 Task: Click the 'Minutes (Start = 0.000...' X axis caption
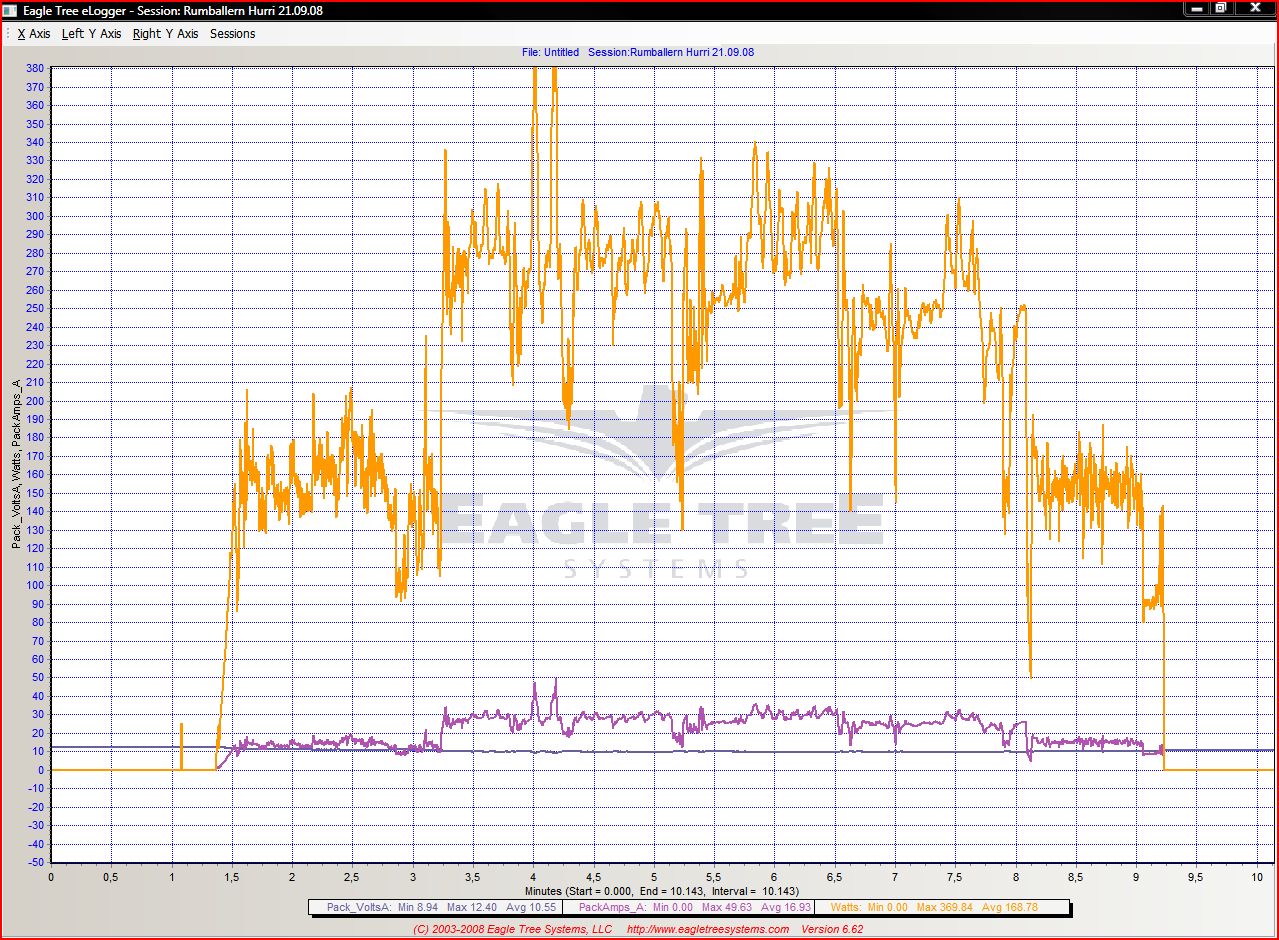click(661, 890)
